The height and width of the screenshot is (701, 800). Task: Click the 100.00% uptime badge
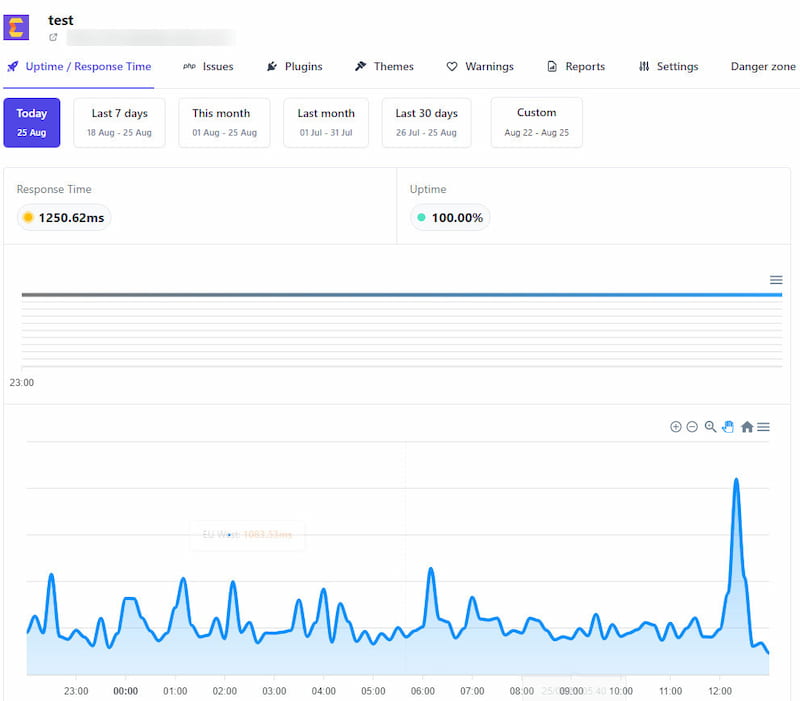click(x=451, y=218)
